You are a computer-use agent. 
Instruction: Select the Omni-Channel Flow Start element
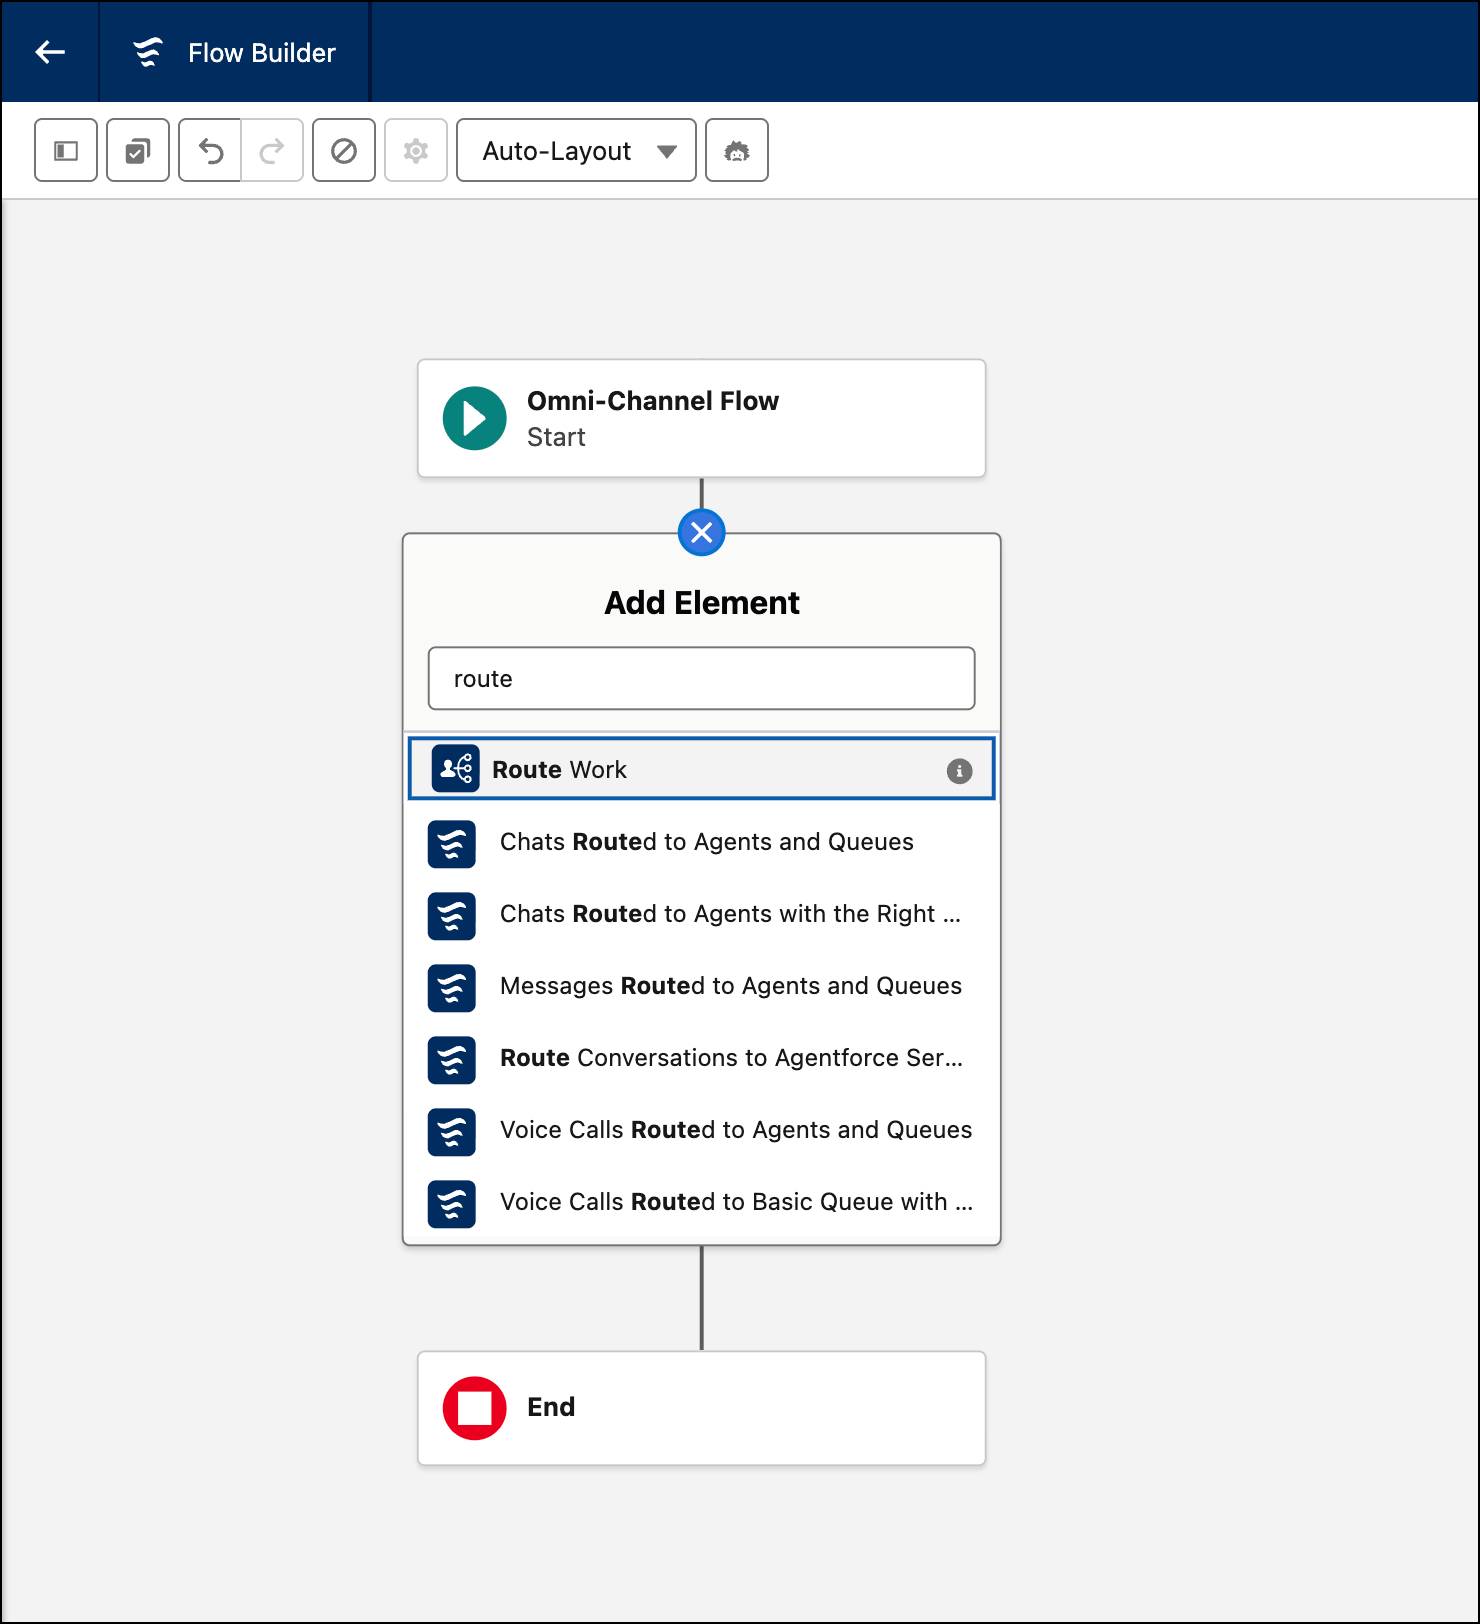point(702,418)
